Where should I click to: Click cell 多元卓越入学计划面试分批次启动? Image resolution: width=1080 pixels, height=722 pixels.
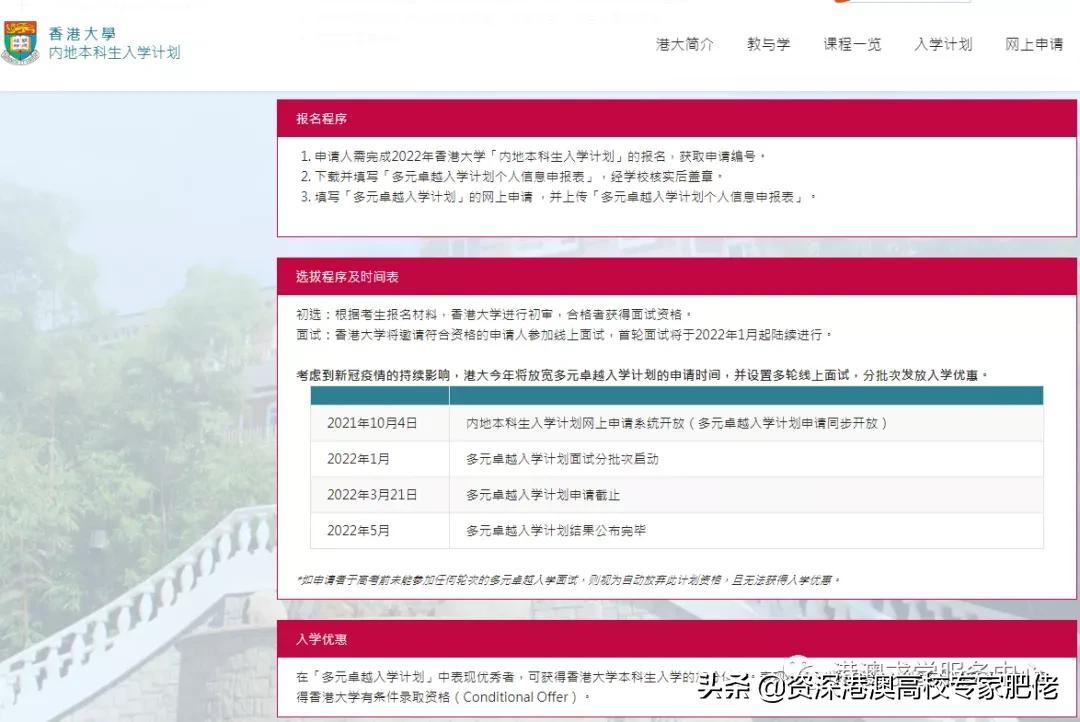point(746,459)
